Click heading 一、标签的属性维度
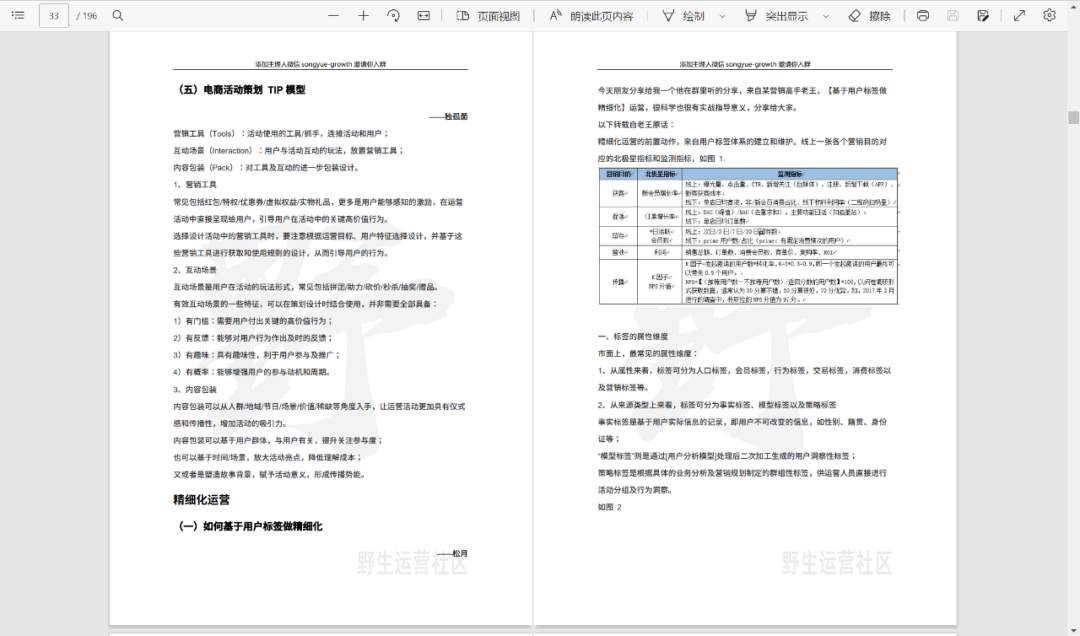The width and height of the screenshot is (1080, 636). pos(633,336)
